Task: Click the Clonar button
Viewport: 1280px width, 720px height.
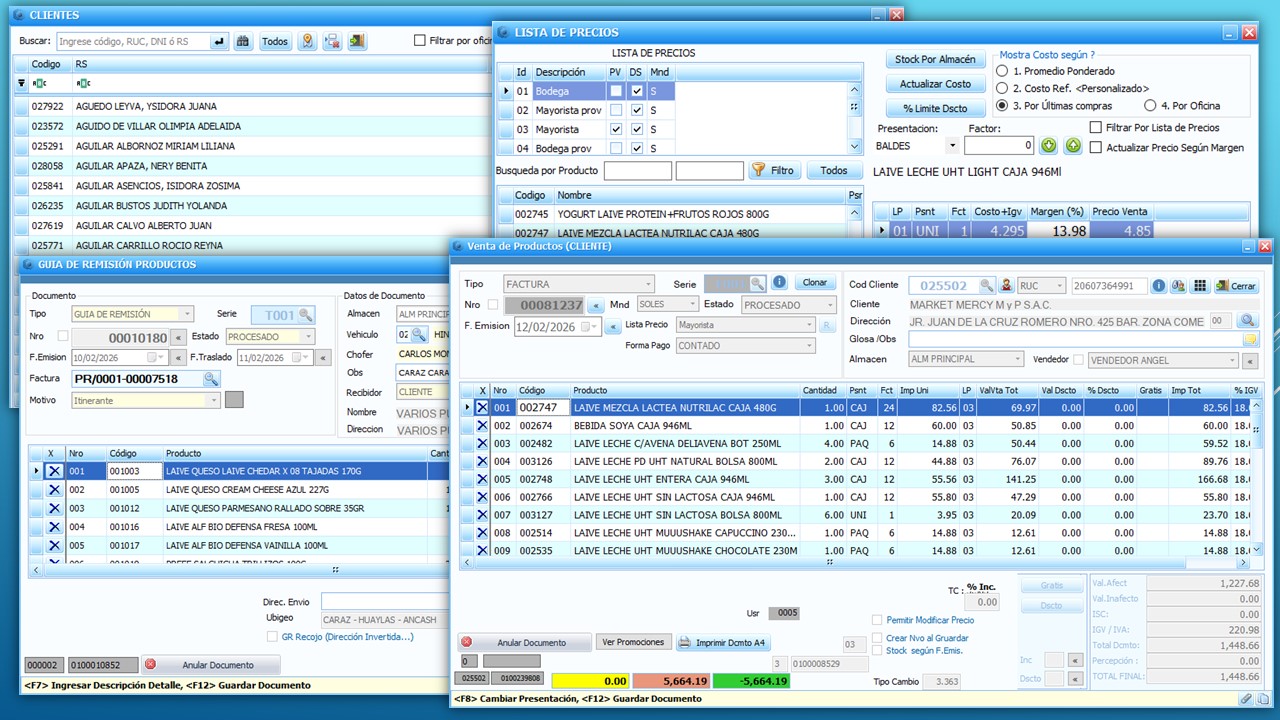Action: pyautogui.click(x=816, y=283)
